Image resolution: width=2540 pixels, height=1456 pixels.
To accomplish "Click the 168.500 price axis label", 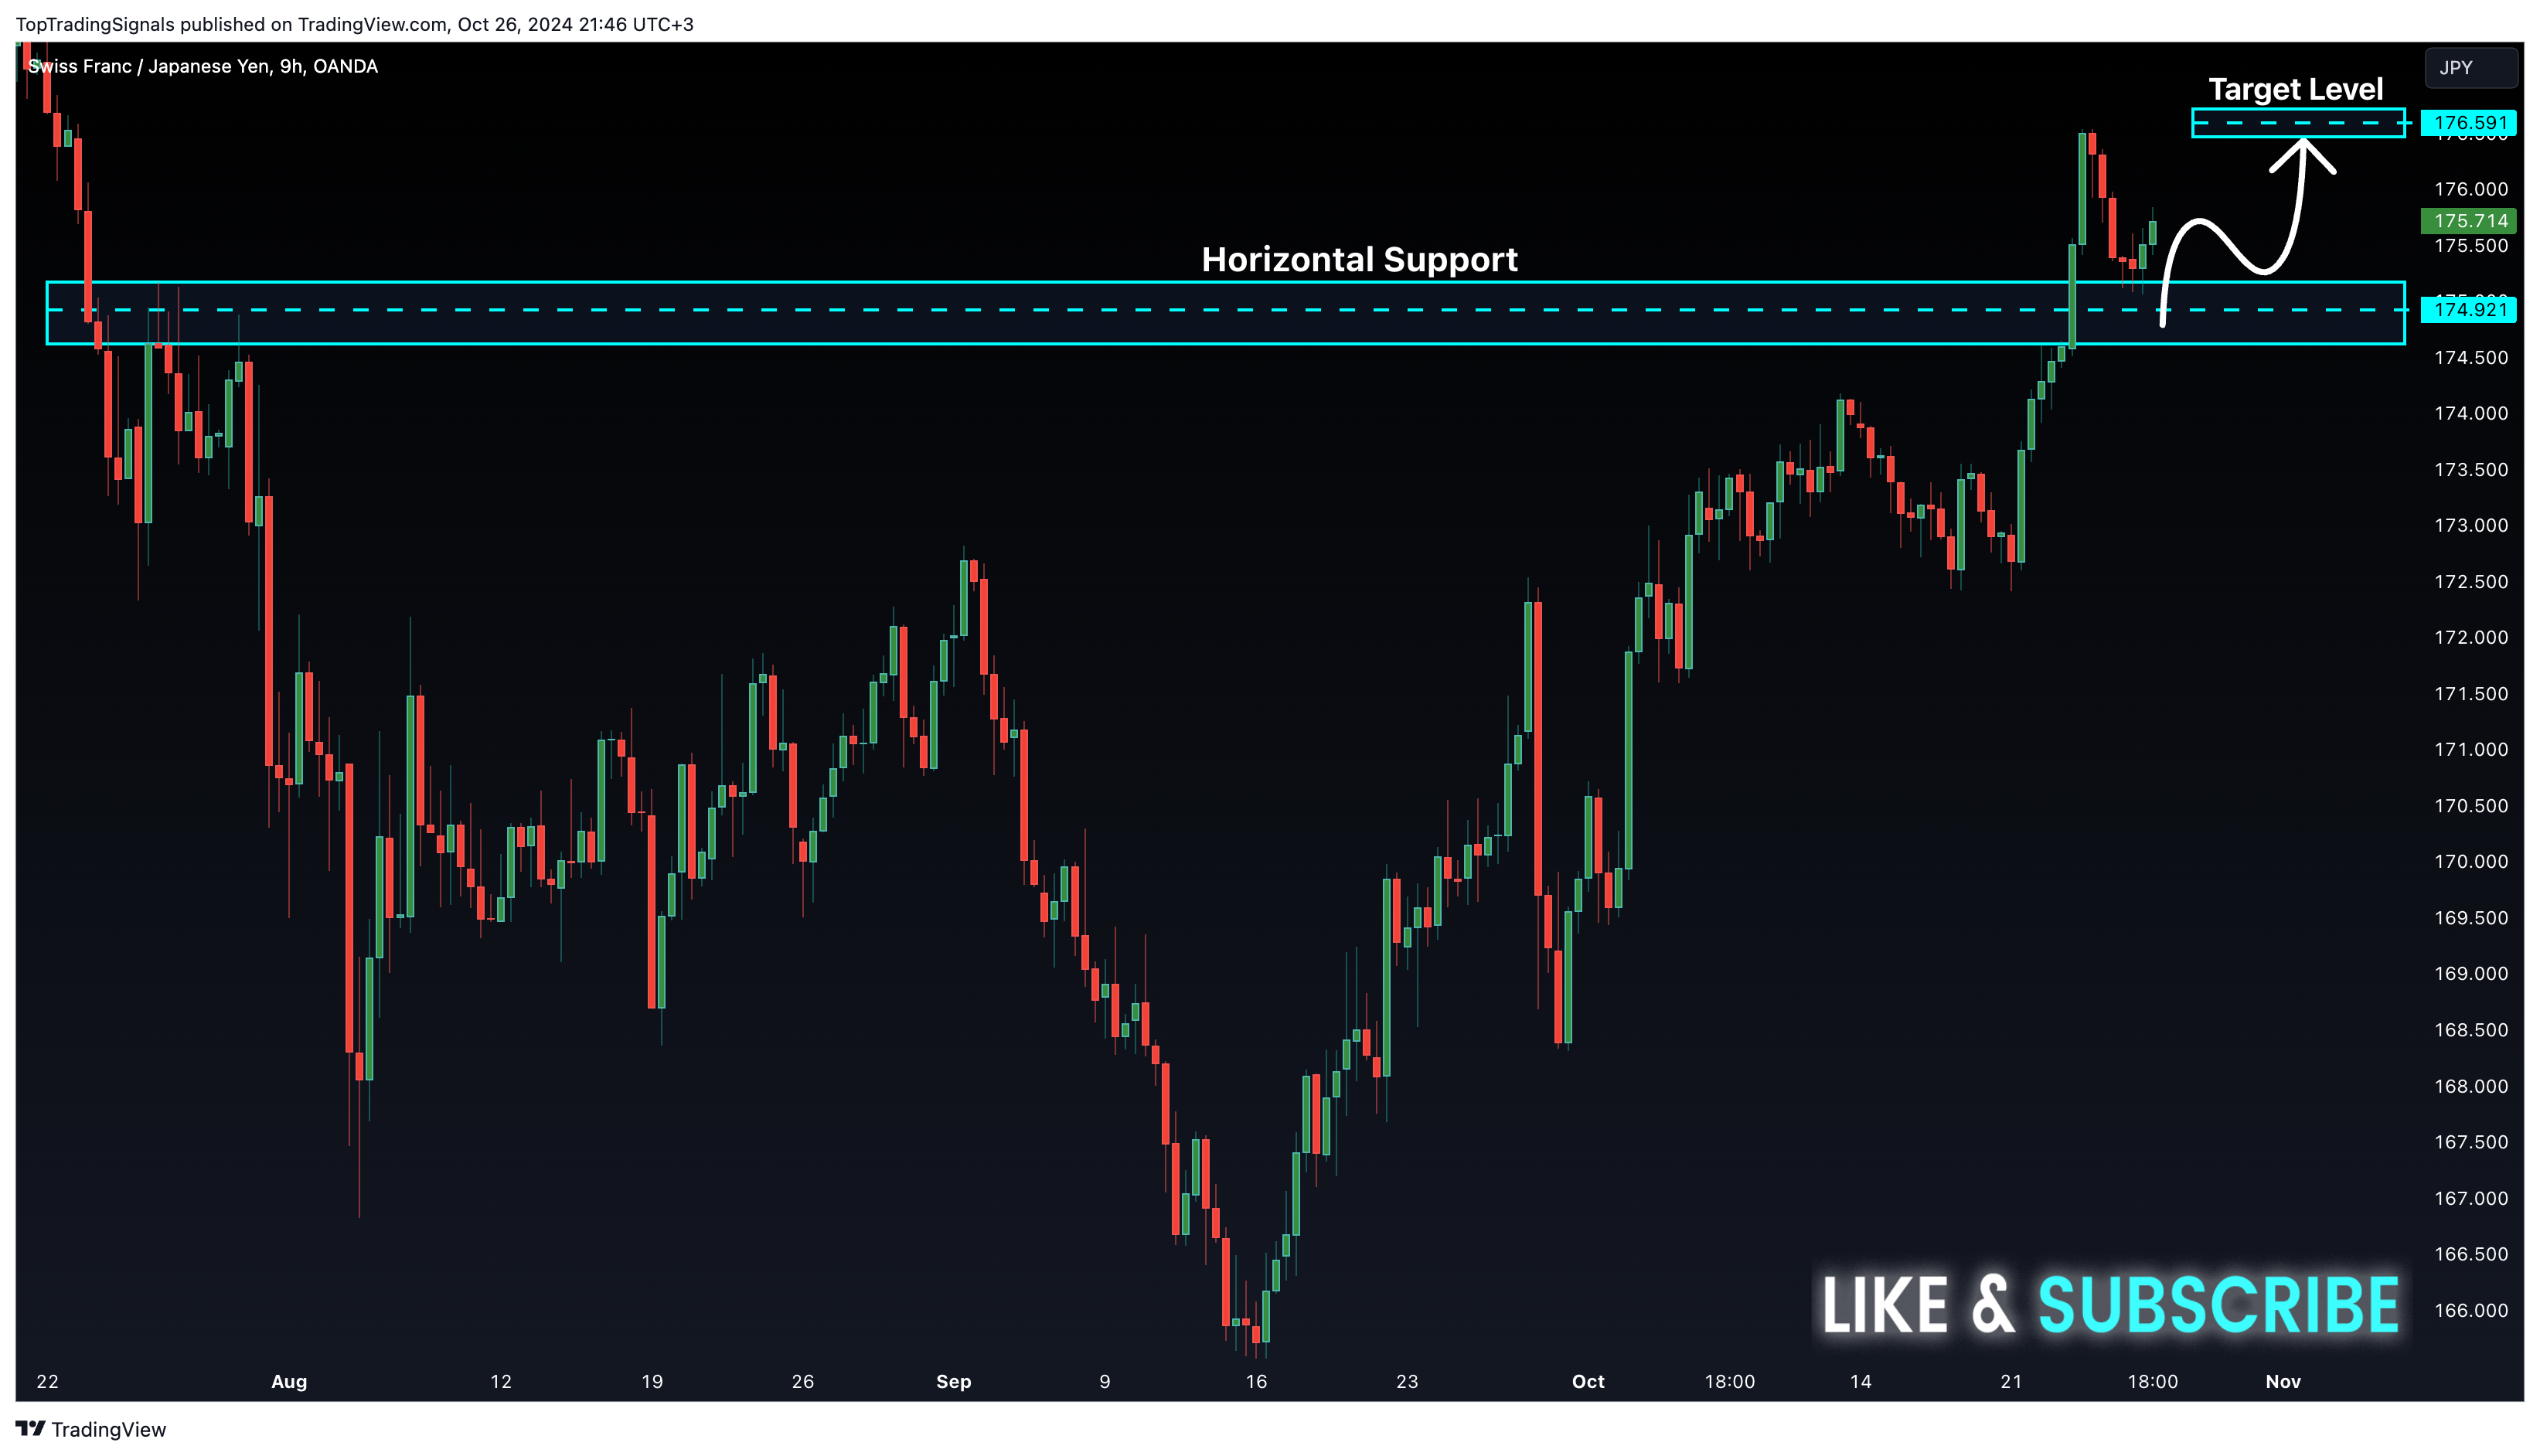I will [x=2470, y=1030].
